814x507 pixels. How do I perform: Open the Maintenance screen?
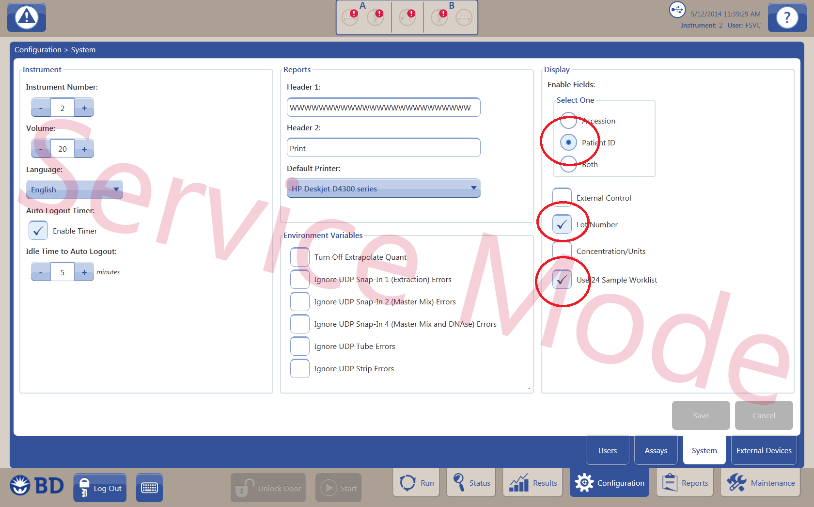click(x=760, y=483)
